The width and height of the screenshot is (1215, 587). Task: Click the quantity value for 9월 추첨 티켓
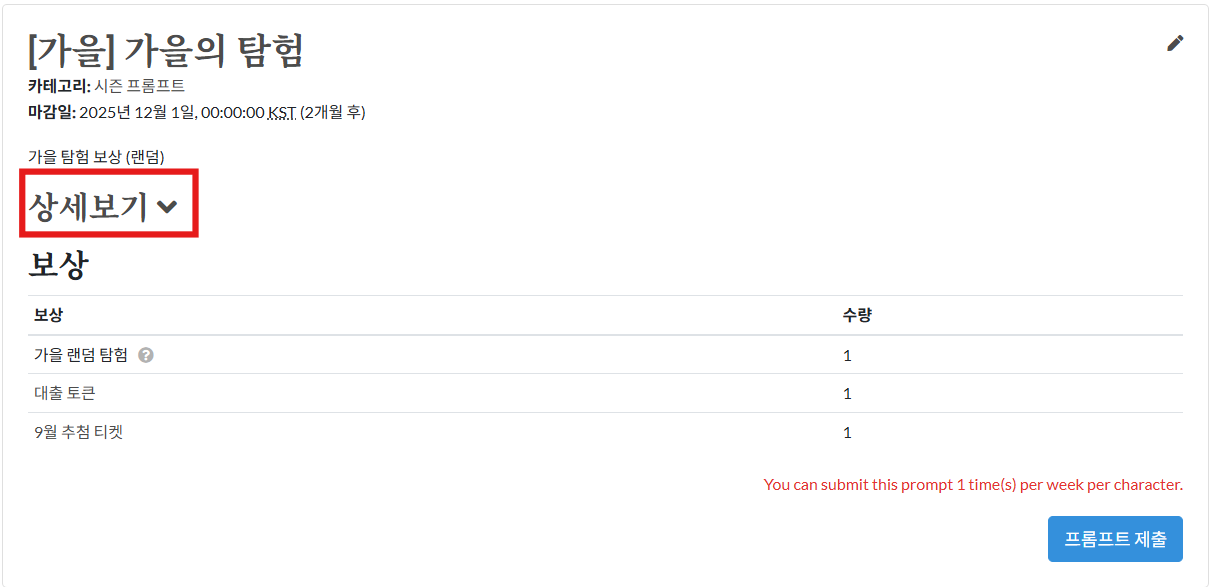[847, 432]
